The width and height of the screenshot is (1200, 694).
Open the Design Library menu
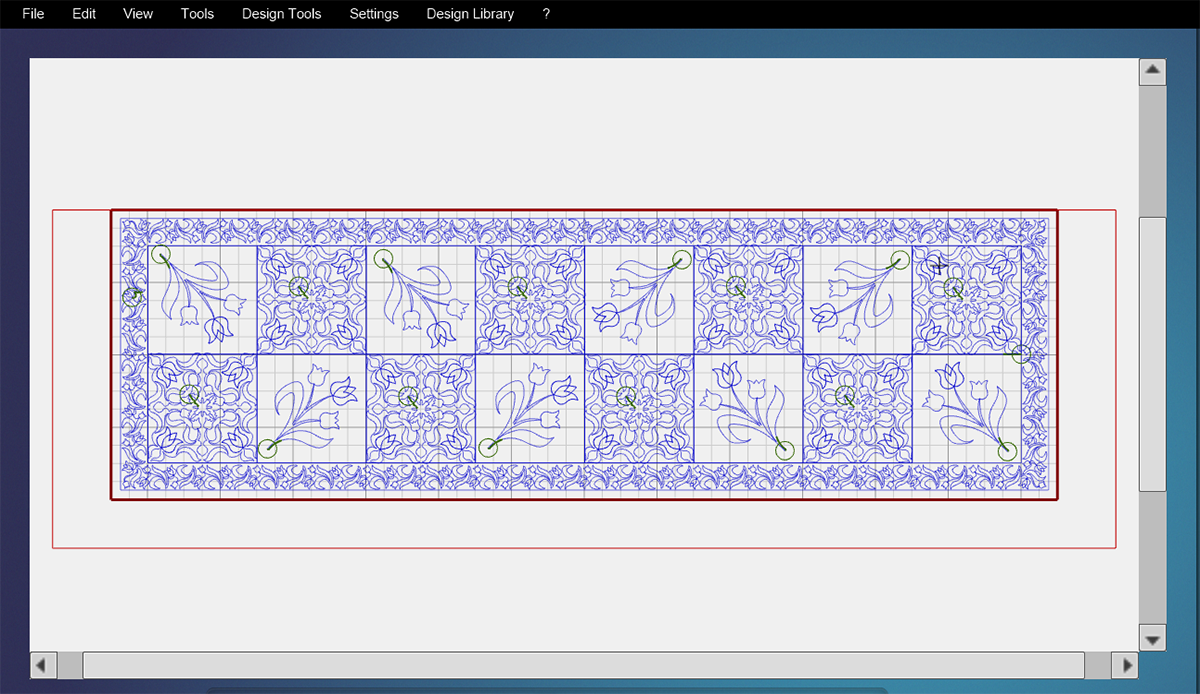pyautogui.click(x=470, y=14)
